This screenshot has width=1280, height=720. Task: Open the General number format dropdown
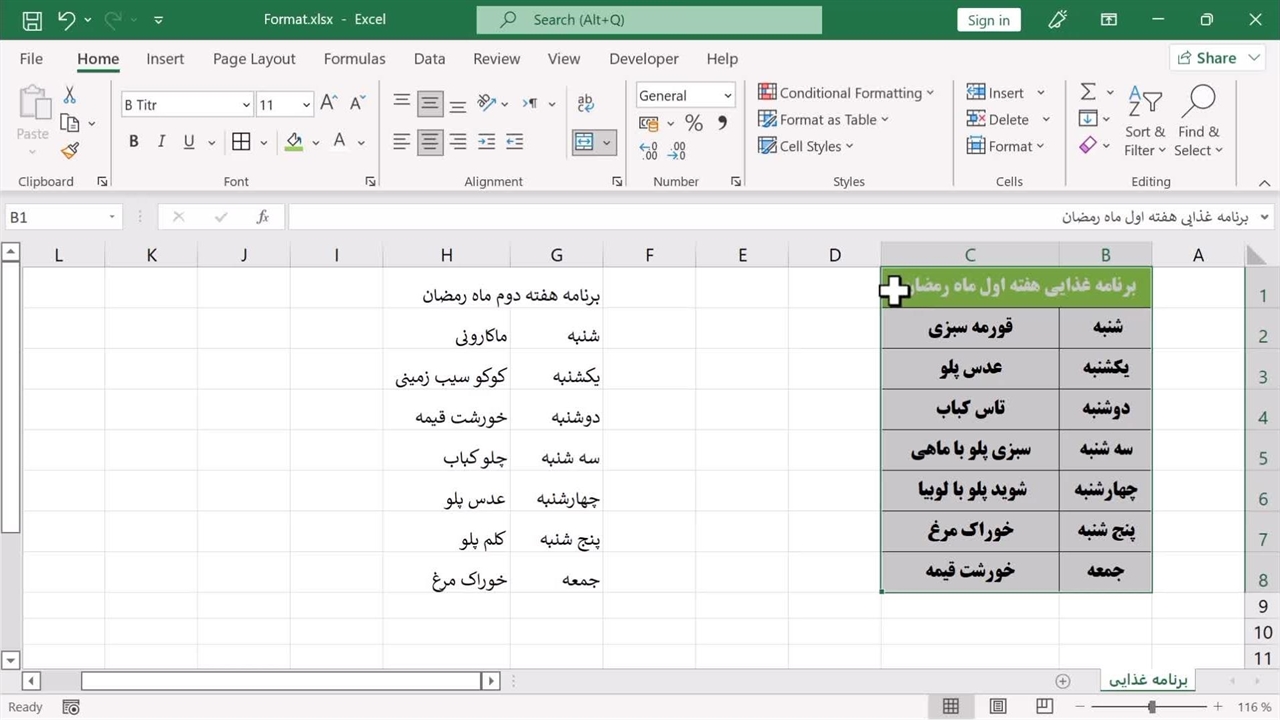coord(728,96)
